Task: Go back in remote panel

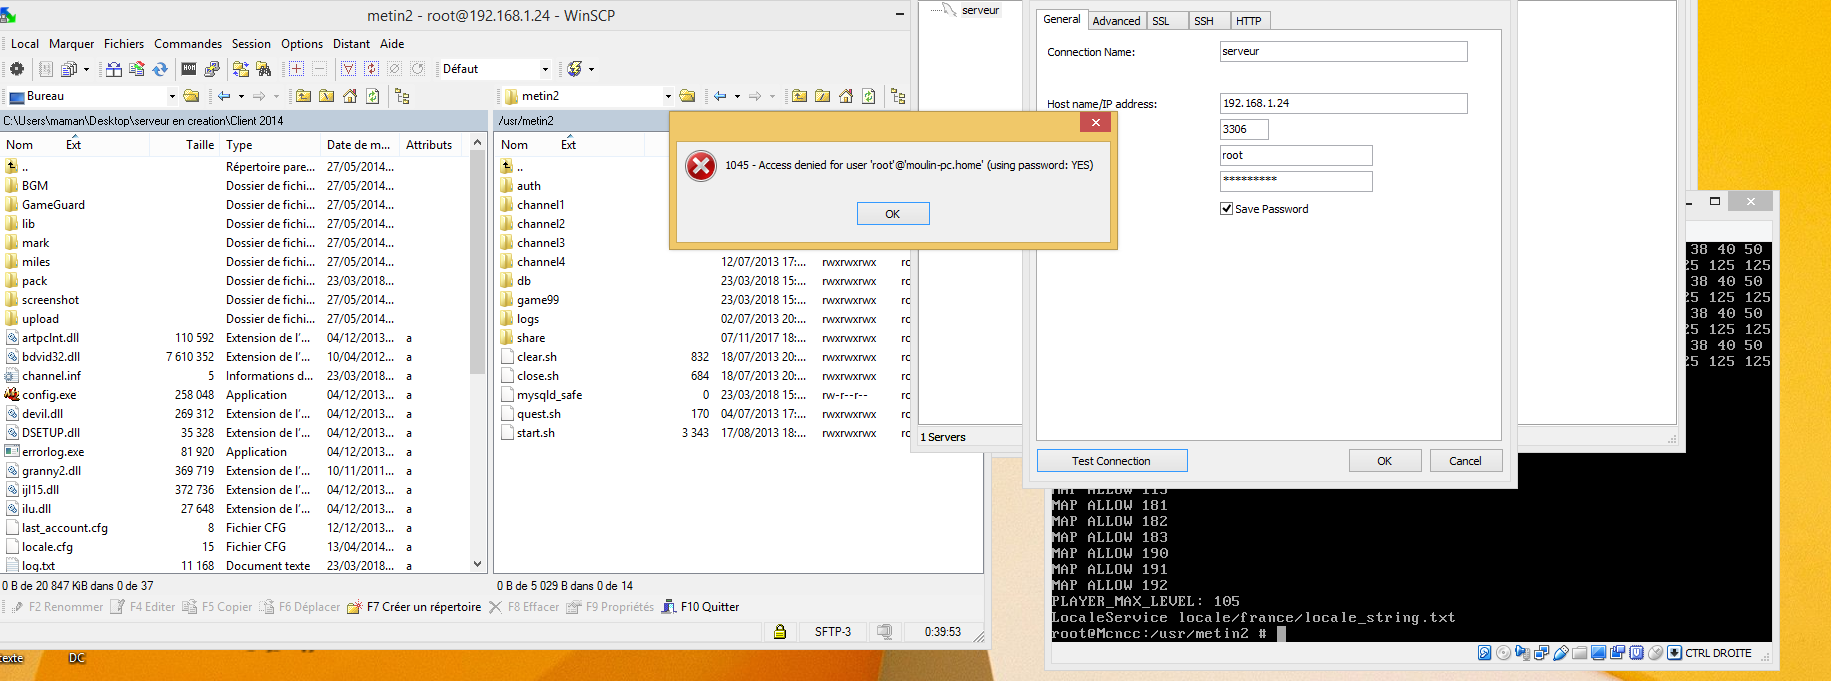Action: click(x=720, y=96)
